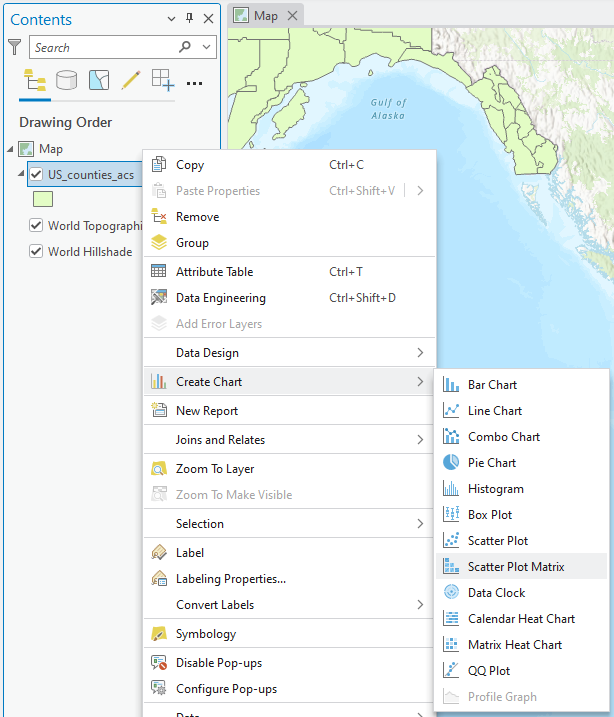The width and height of the screenshot is (614, 717).
Task: Pin the Contents pane with auto-hide icon
Action: tap(190, 19)
